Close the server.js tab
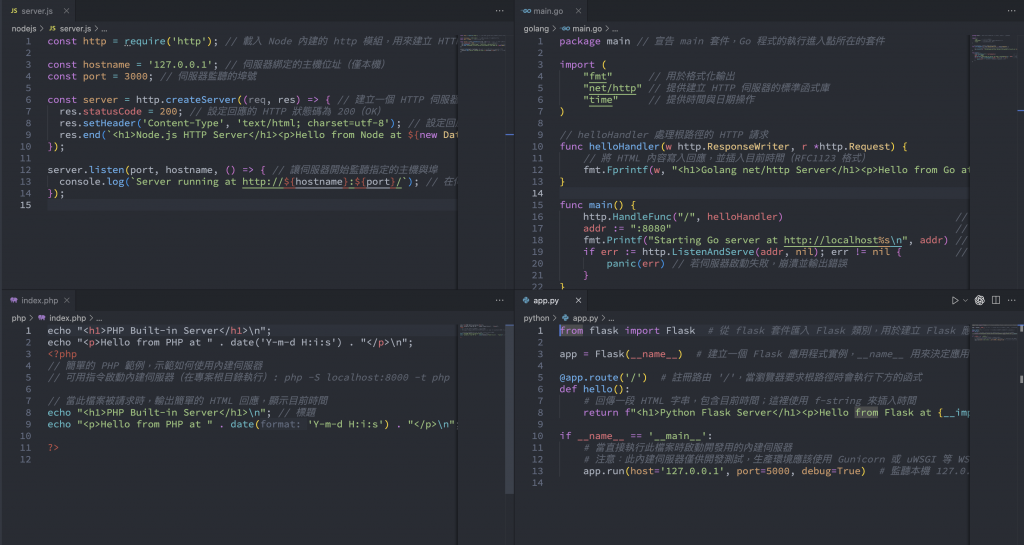 pos(67,11)
